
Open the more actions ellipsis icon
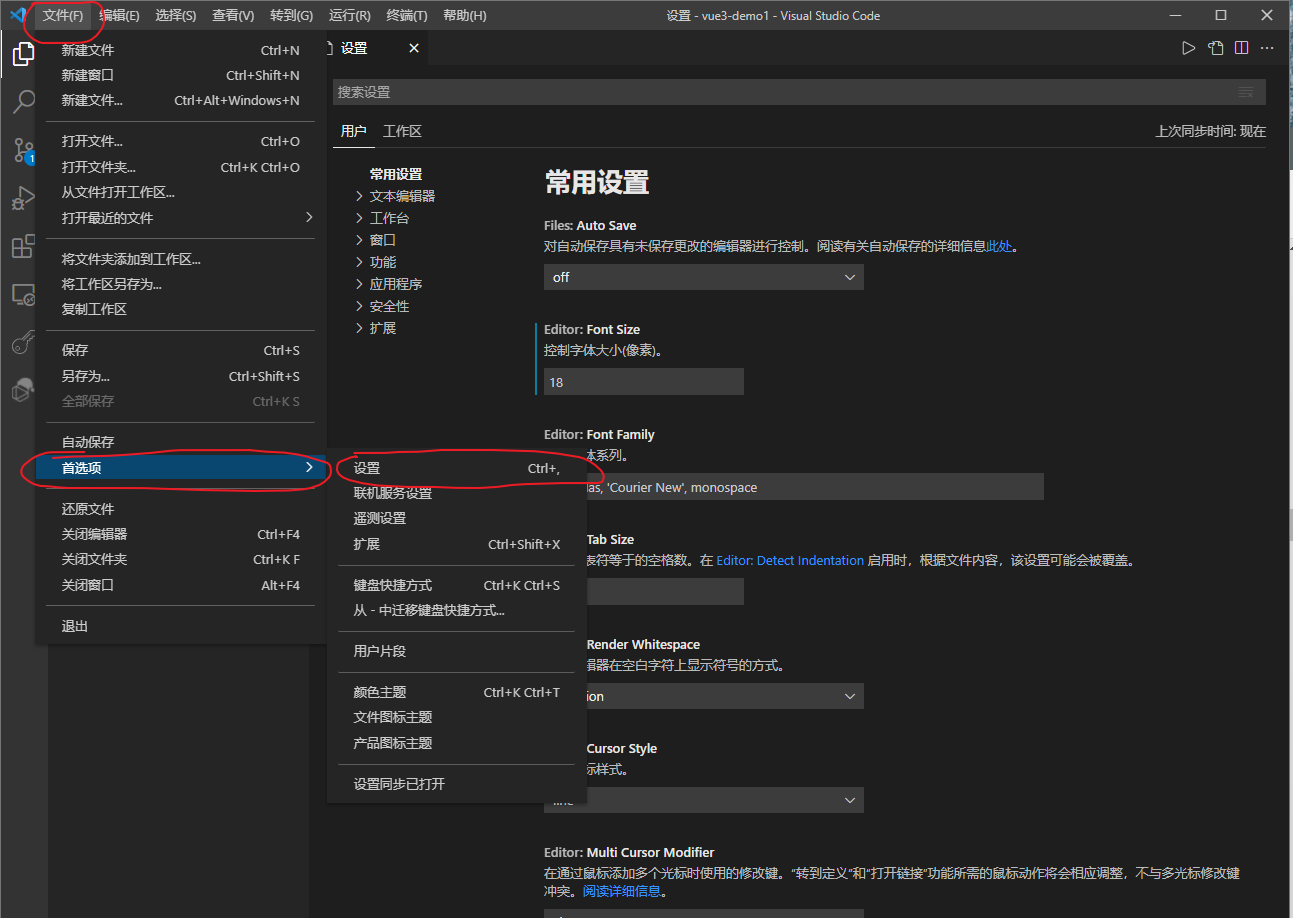1267,48
